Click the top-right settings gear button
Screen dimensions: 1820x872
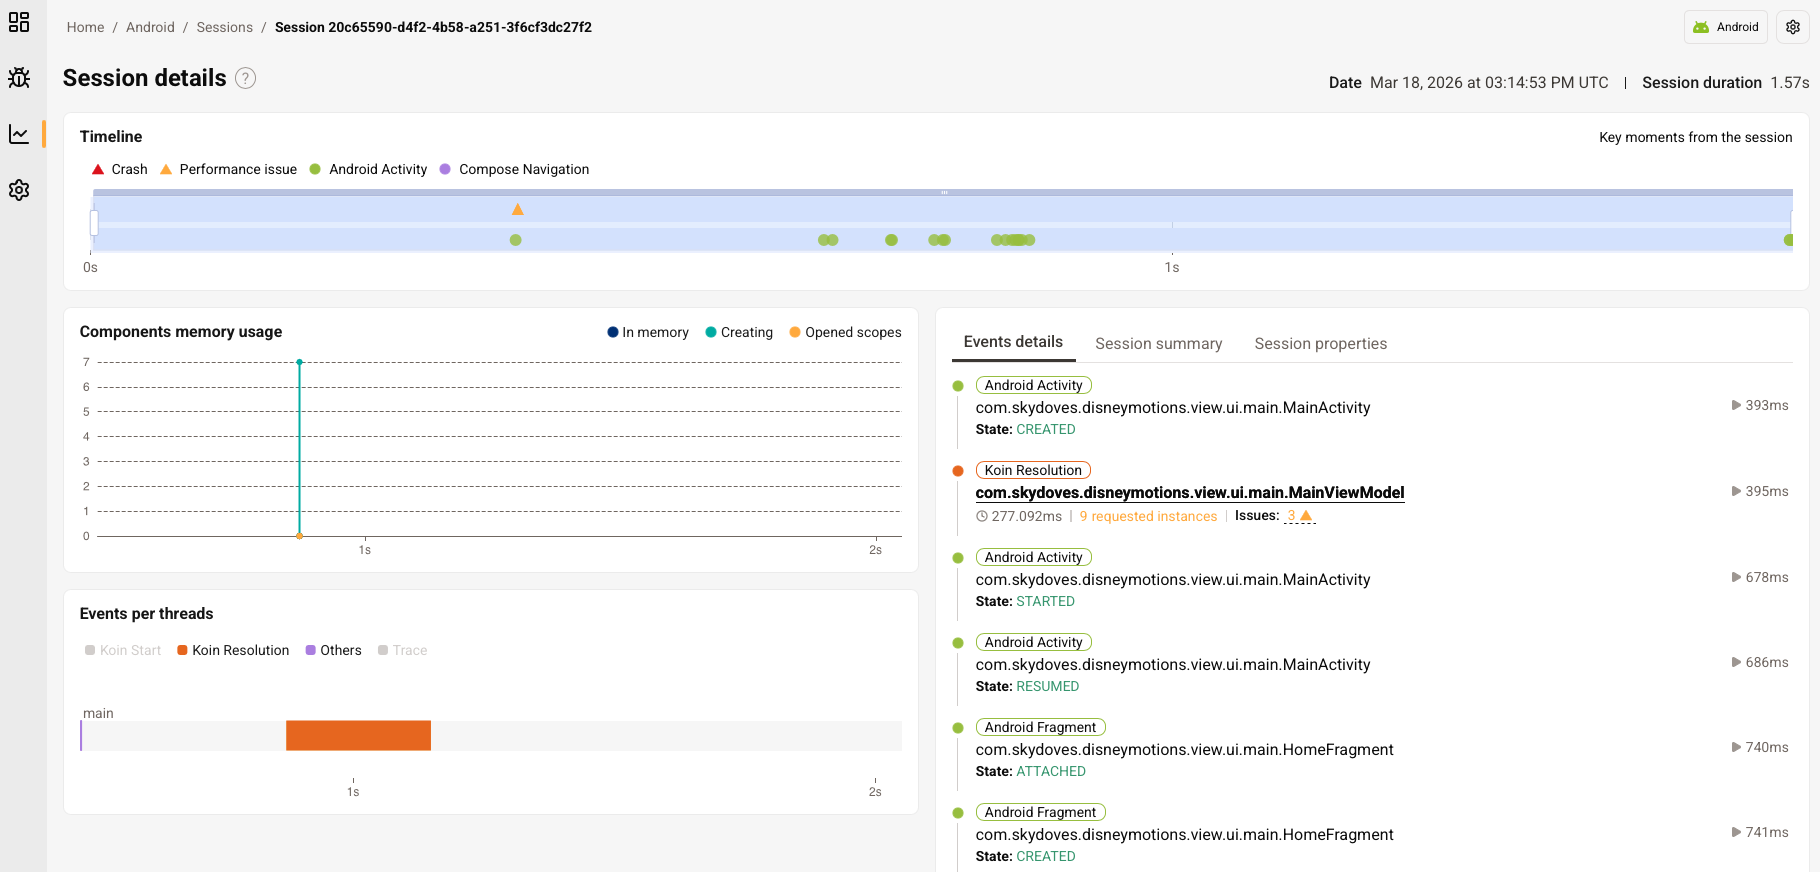tap(1793, 27)
